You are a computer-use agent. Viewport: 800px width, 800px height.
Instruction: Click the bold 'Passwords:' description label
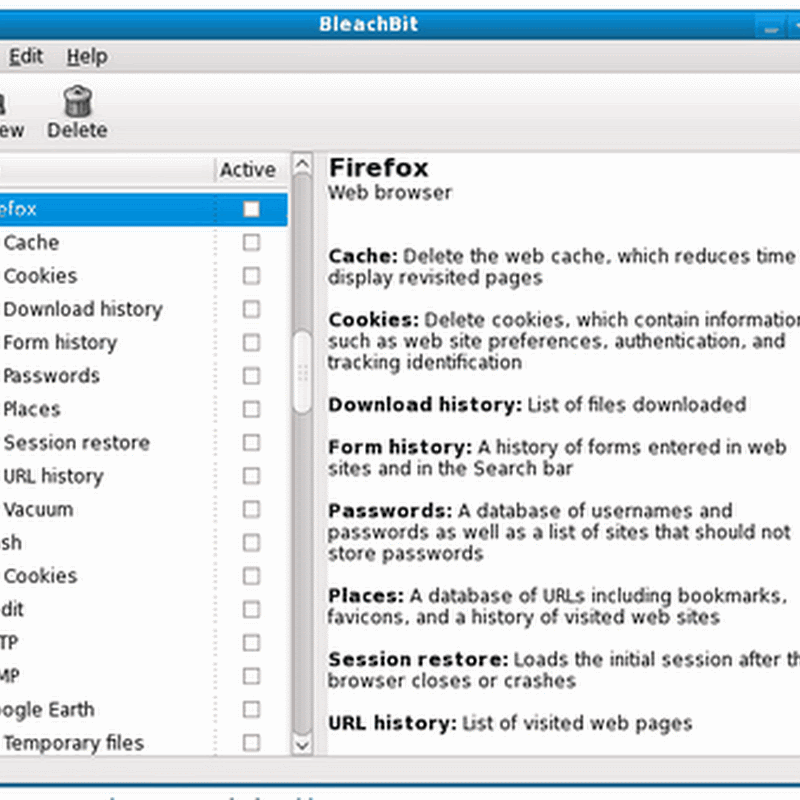coord(390,511)
